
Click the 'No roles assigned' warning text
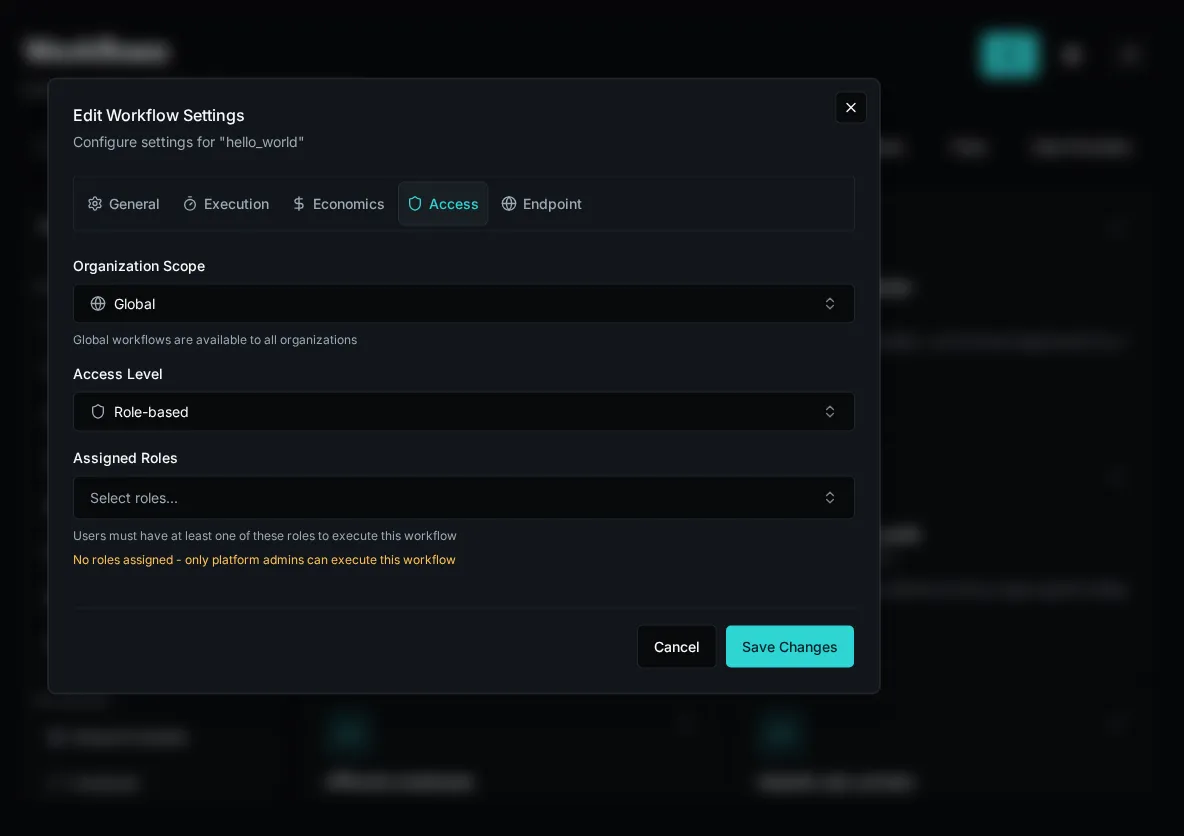(264, 560)
